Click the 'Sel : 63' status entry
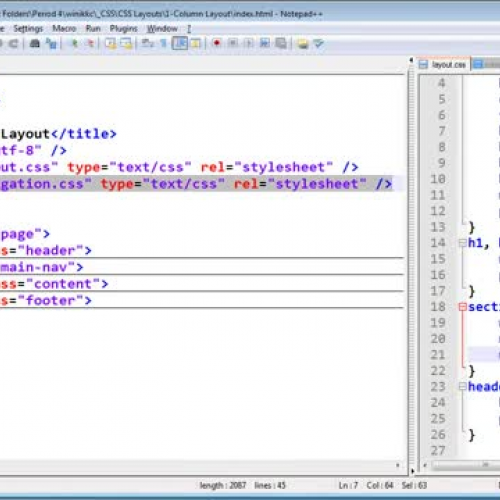Screen dimensions: 500x500 click(414, 485)
